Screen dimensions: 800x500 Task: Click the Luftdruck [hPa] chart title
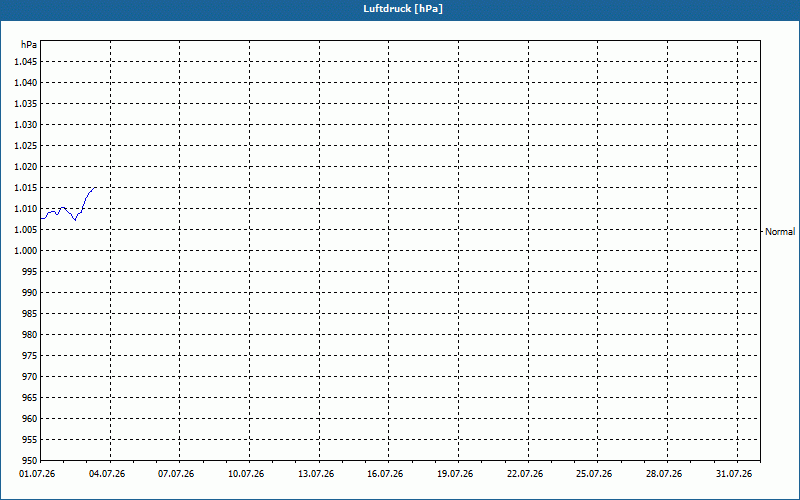click(403, 9)
